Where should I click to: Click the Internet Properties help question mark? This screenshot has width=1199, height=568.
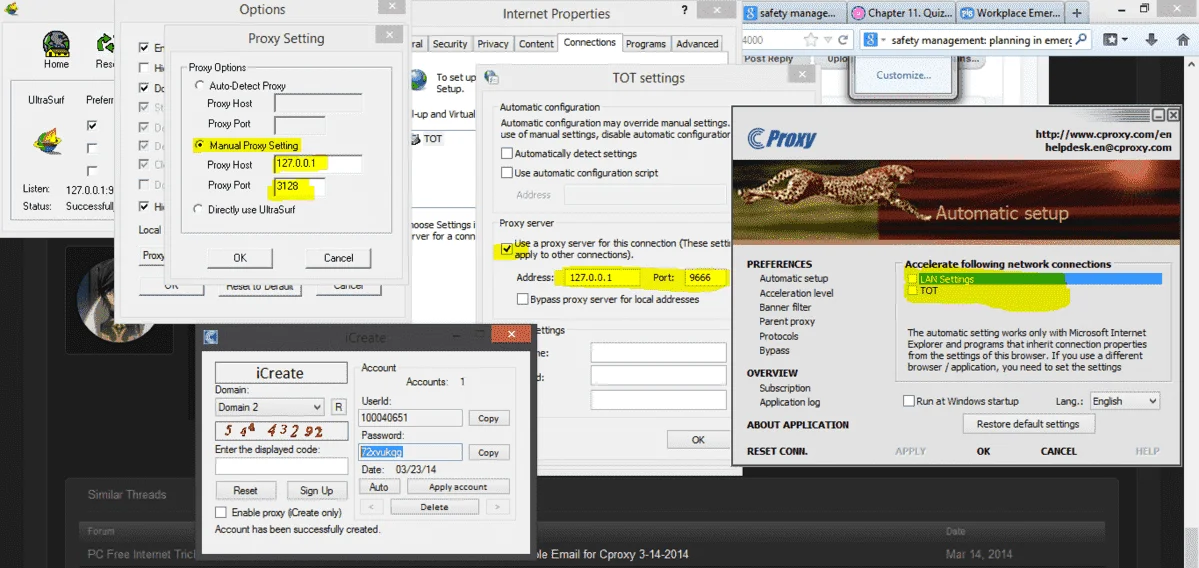point(684,11)
